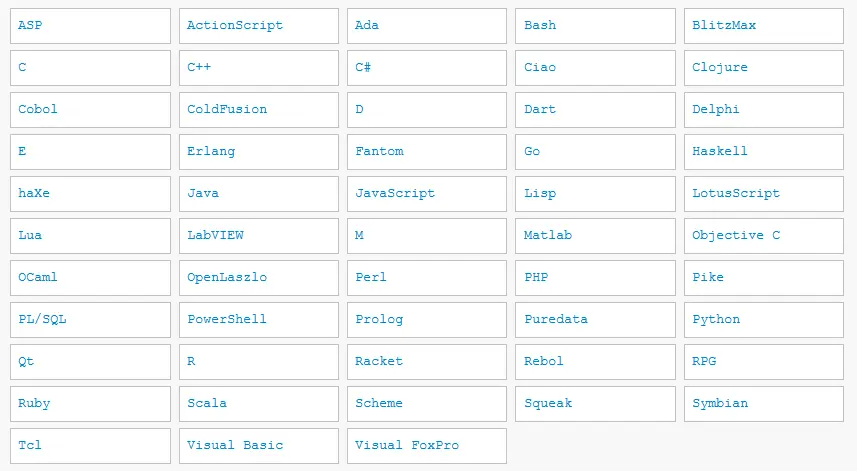Open the LotusScript language link
This screenshot has width=857, height=471.
(736, 193)
